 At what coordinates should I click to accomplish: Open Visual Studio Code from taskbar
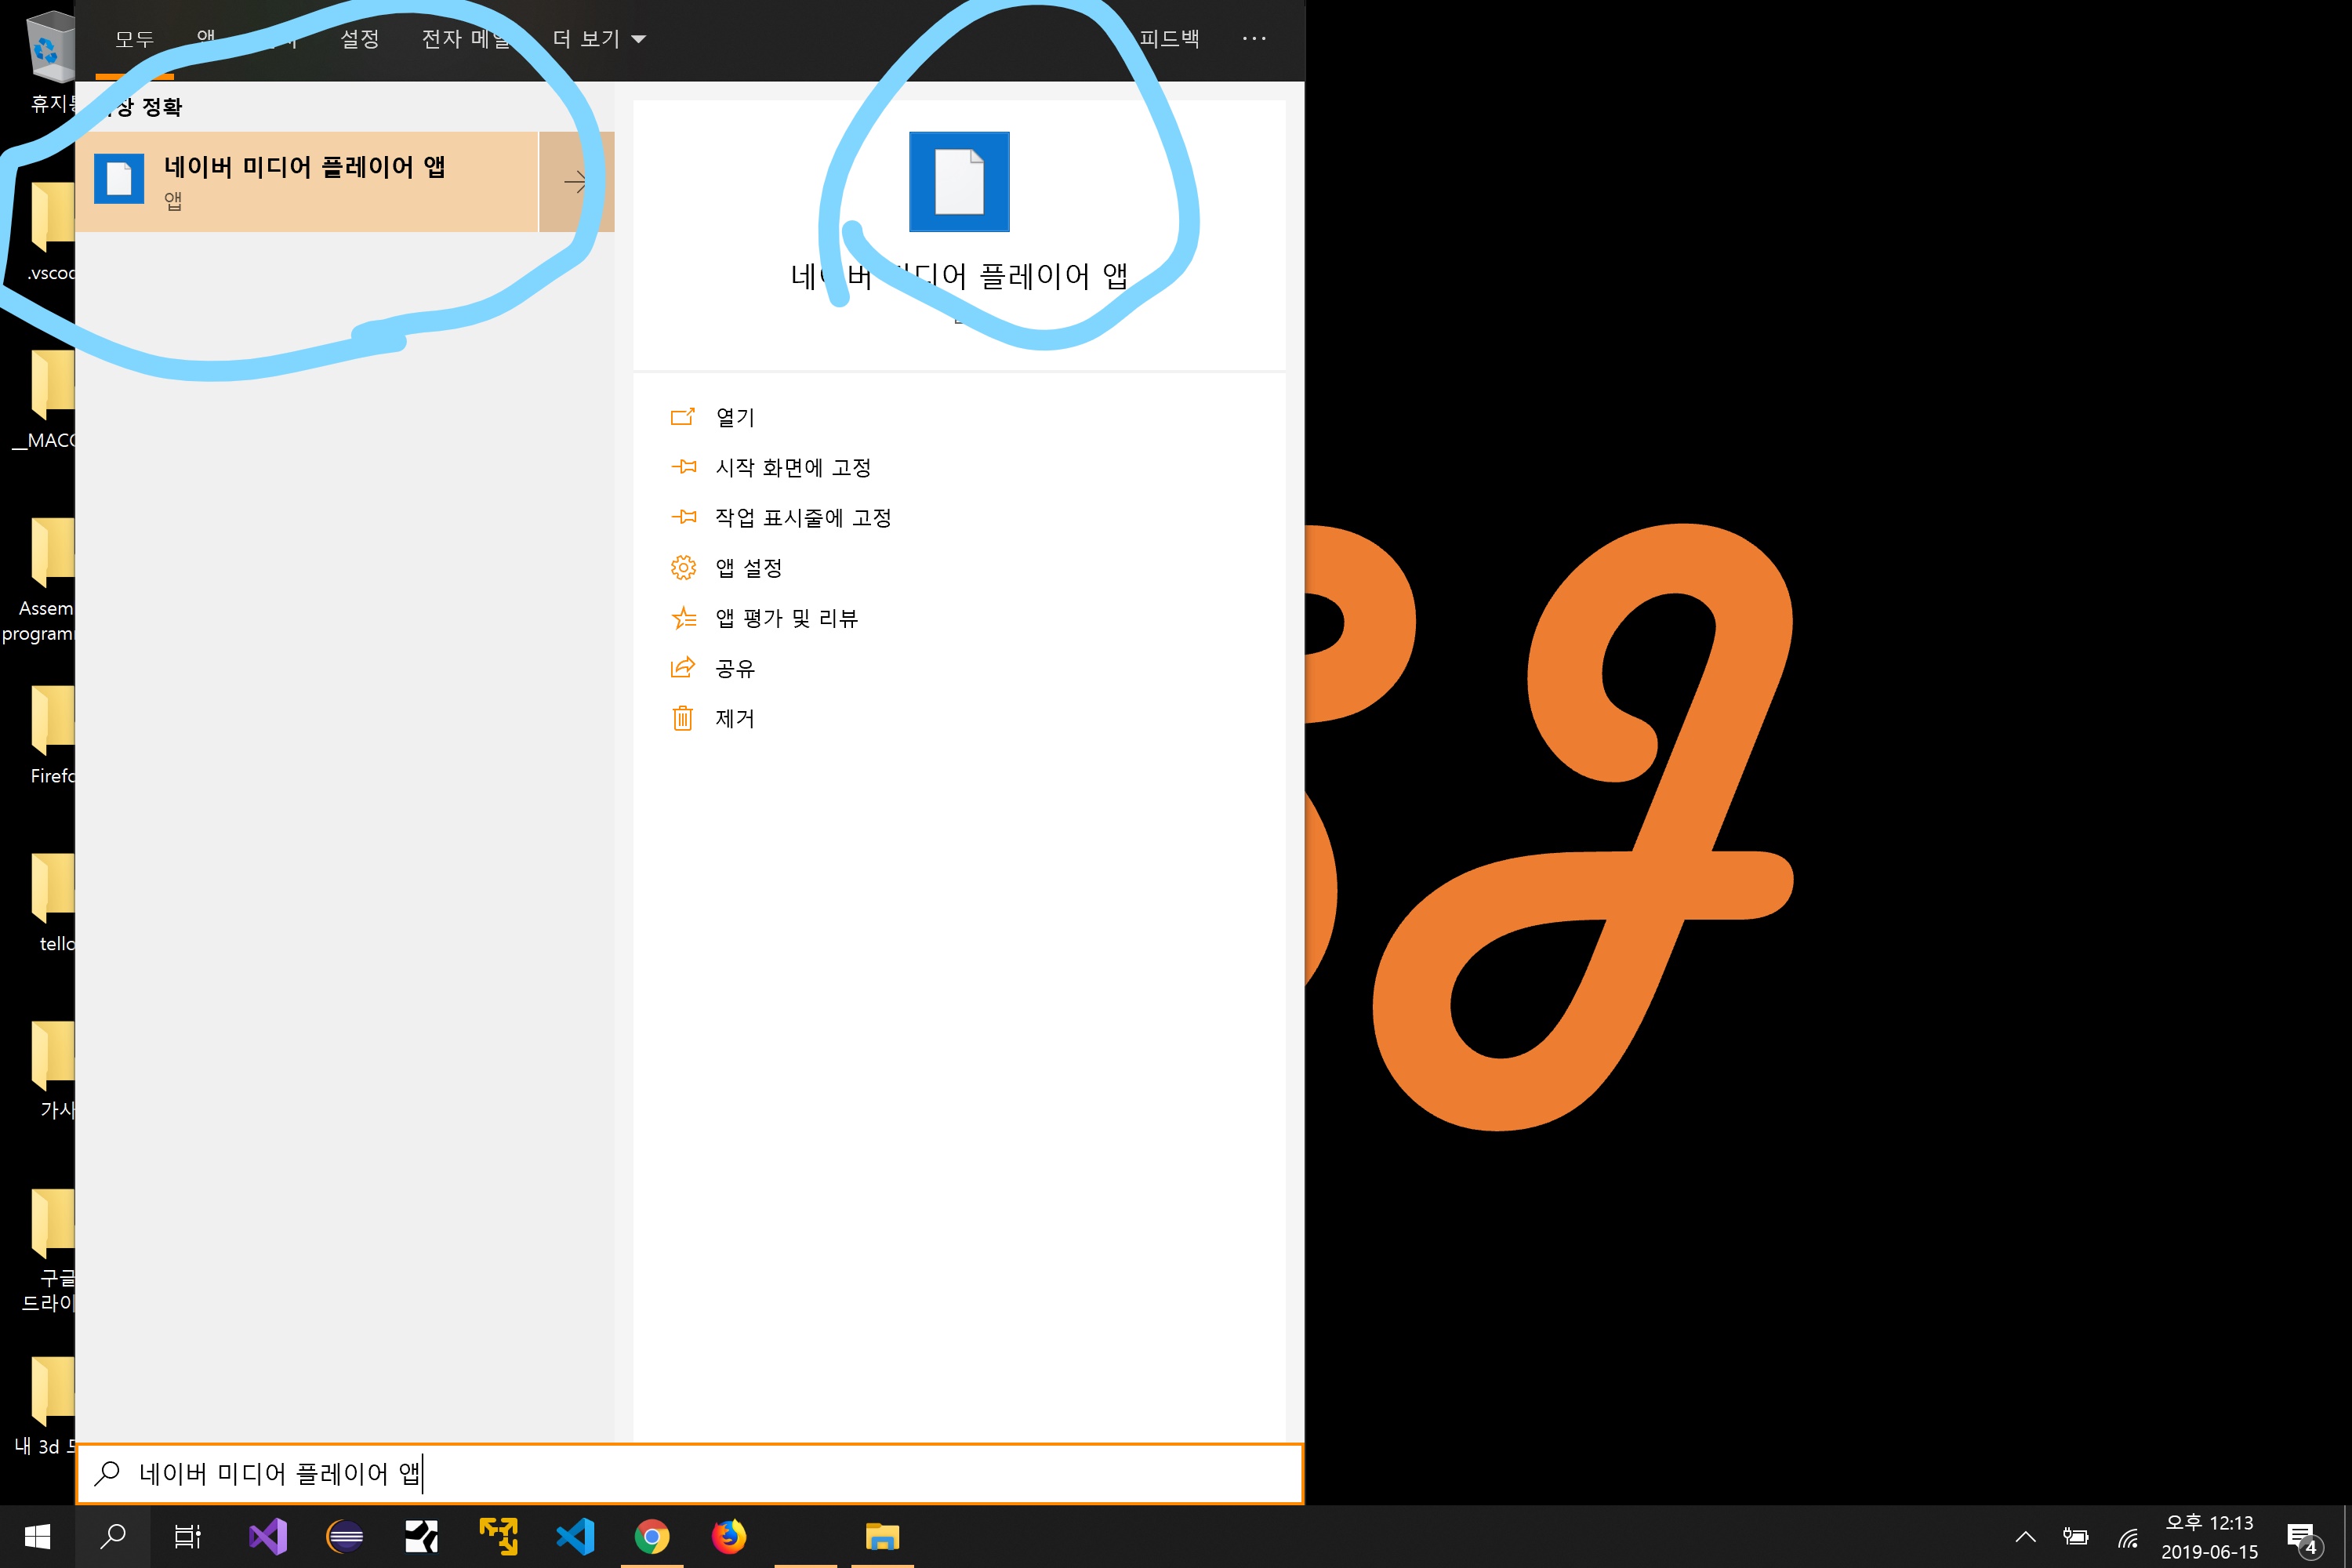click(576, 1536)
